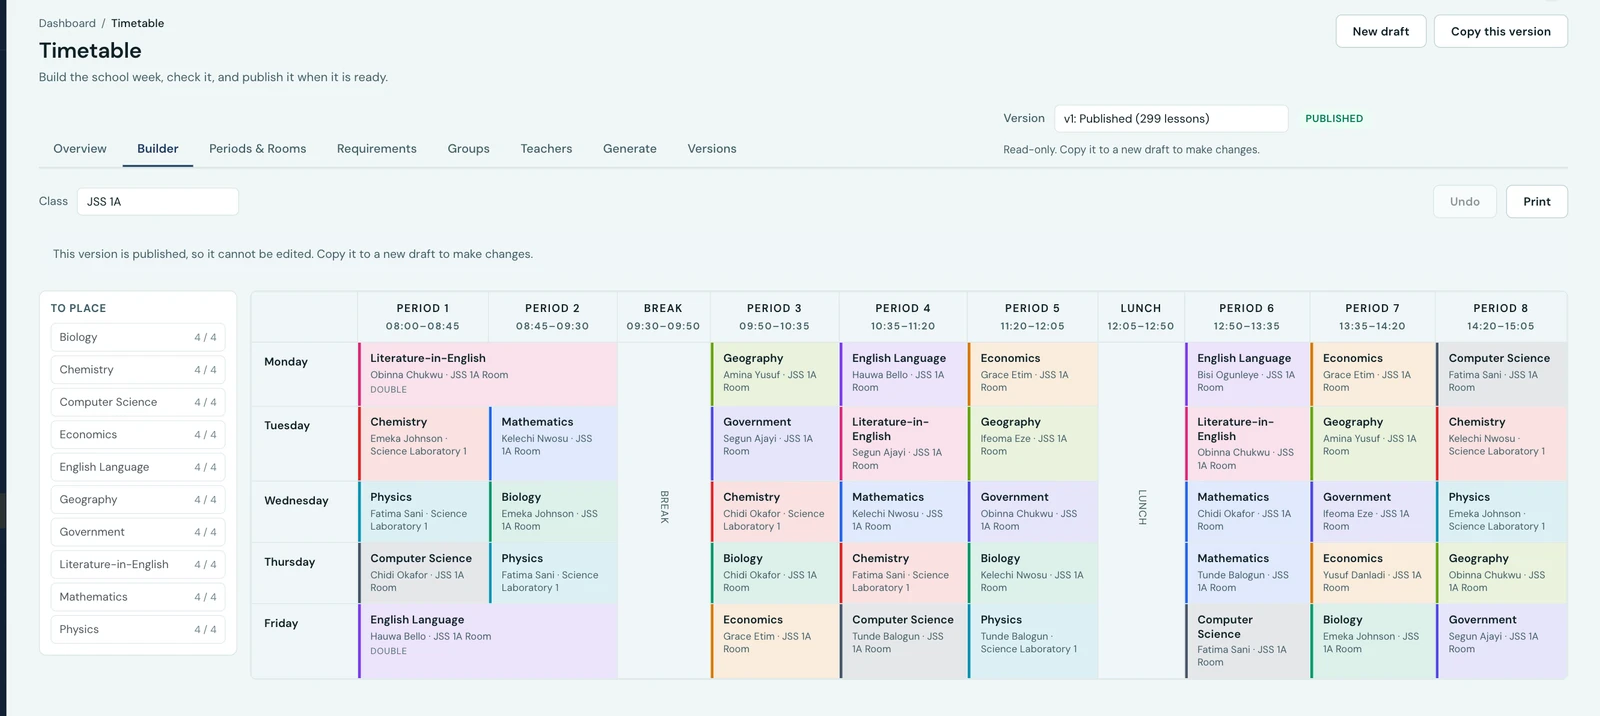This screenshot has width=1600, height=716.
Task: Open the Class selector showing JSS 1A
Action: click(158, 201)
